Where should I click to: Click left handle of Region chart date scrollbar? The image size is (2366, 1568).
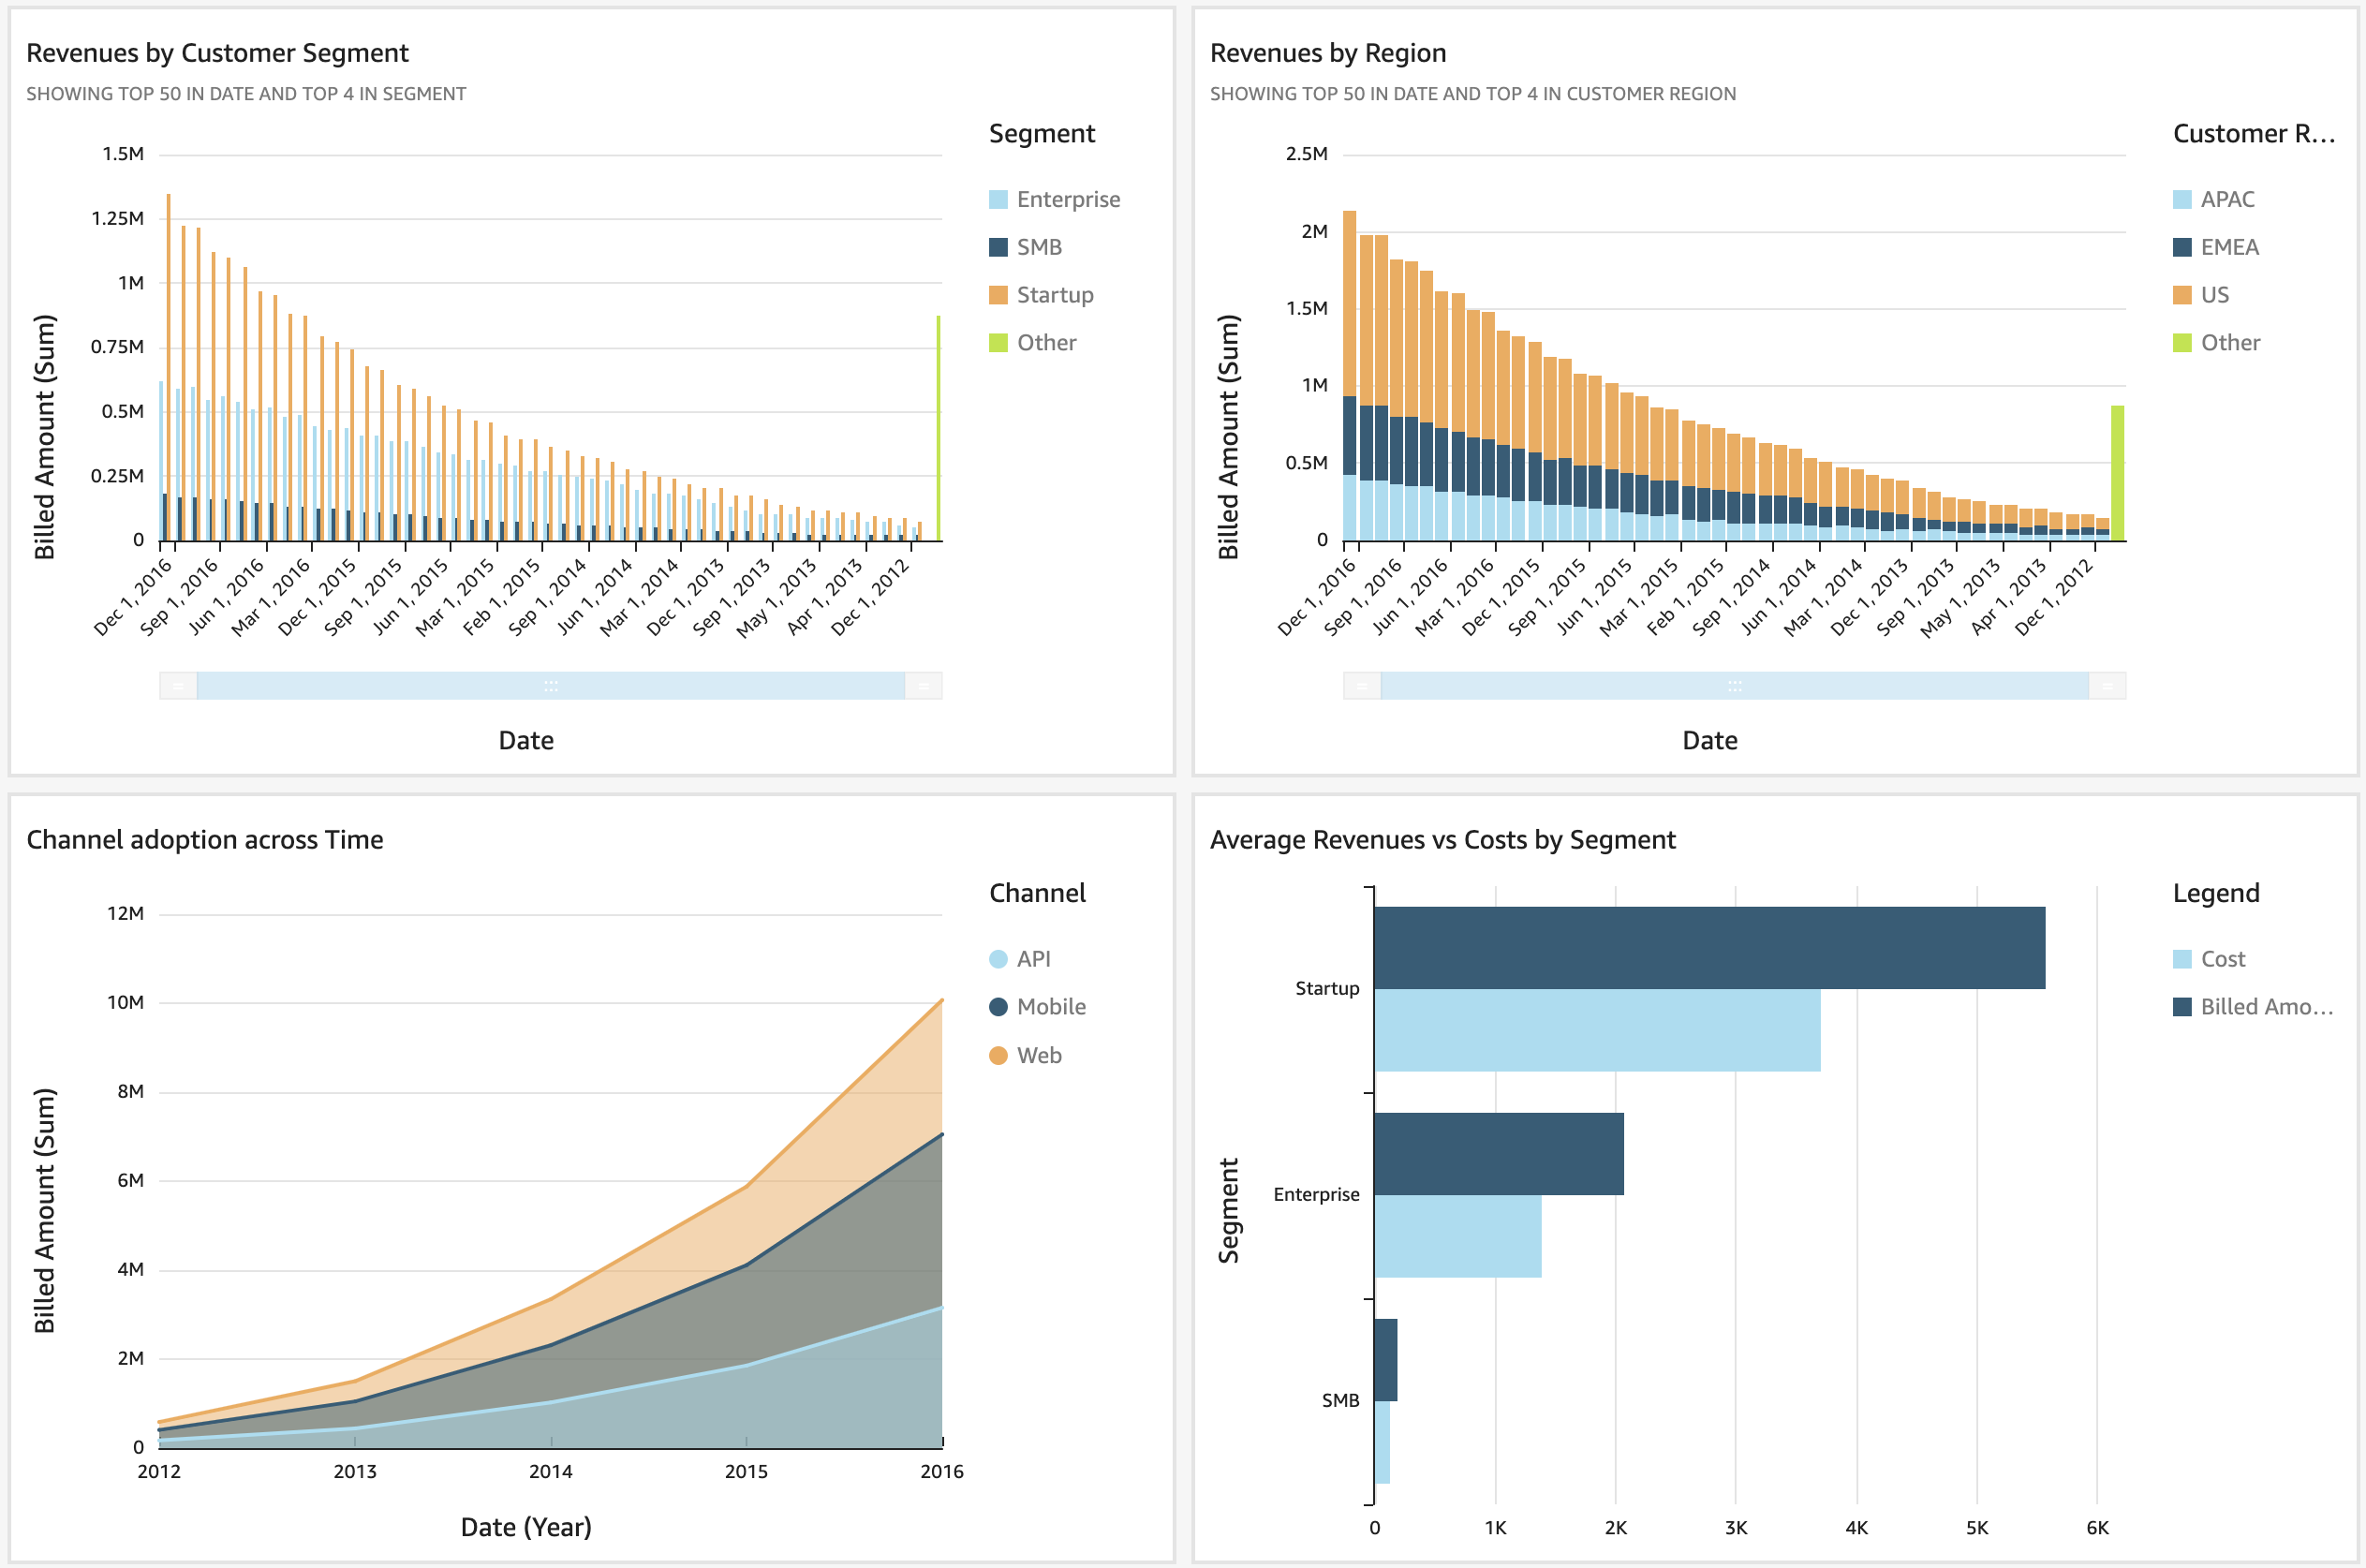(x=1362, y=686)
